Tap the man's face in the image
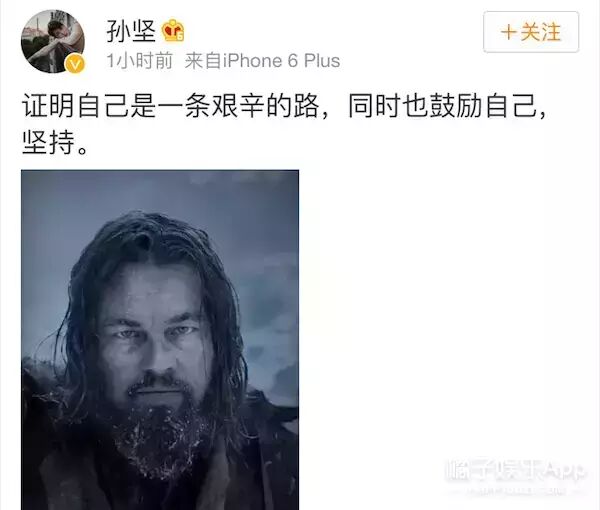The height and width of the screenshot is (510, 600). (157, 337)
